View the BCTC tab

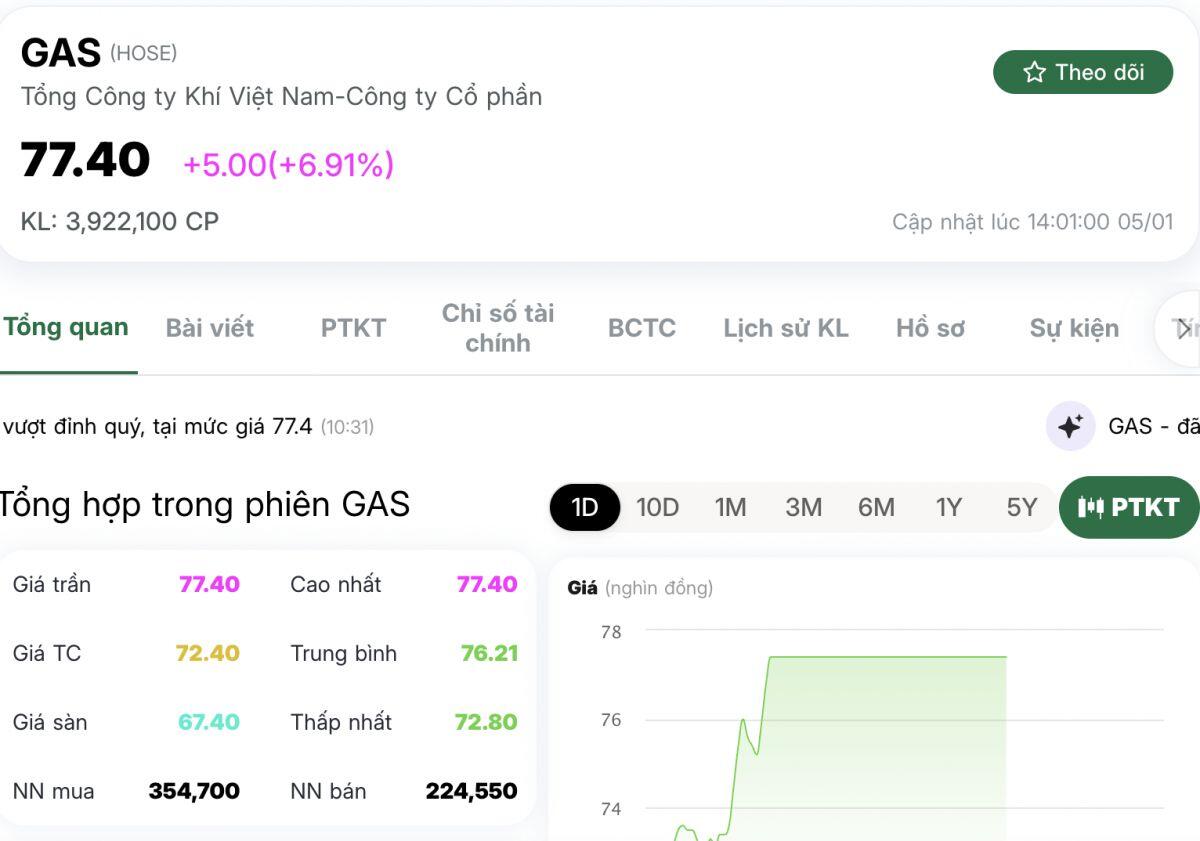point(642,327)
